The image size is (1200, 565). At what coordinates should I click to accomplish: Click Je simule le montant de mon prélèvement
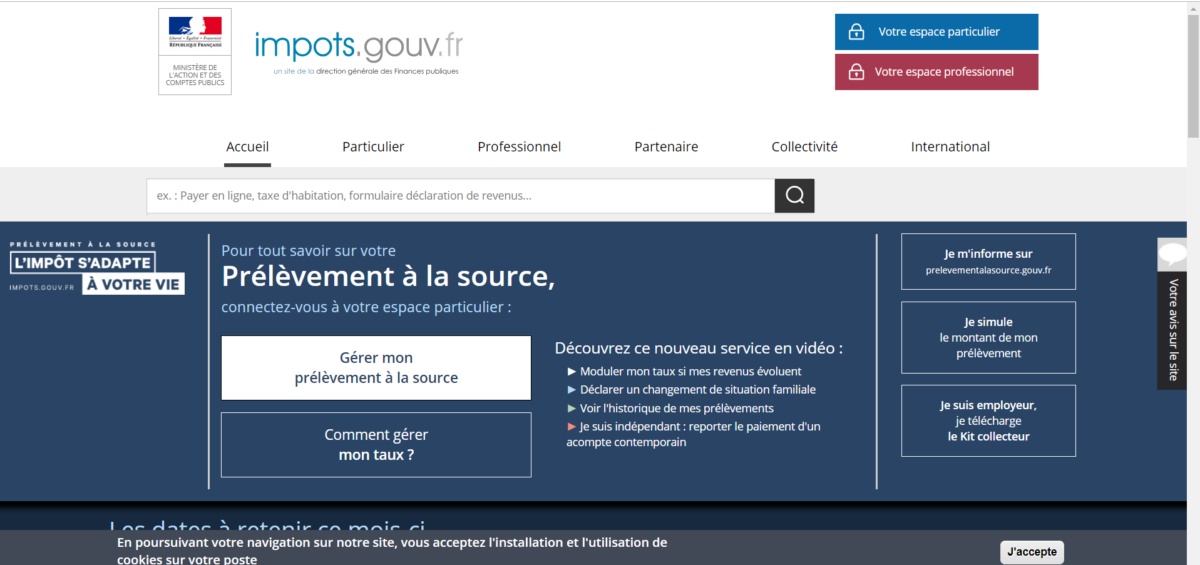pos(988,338)
